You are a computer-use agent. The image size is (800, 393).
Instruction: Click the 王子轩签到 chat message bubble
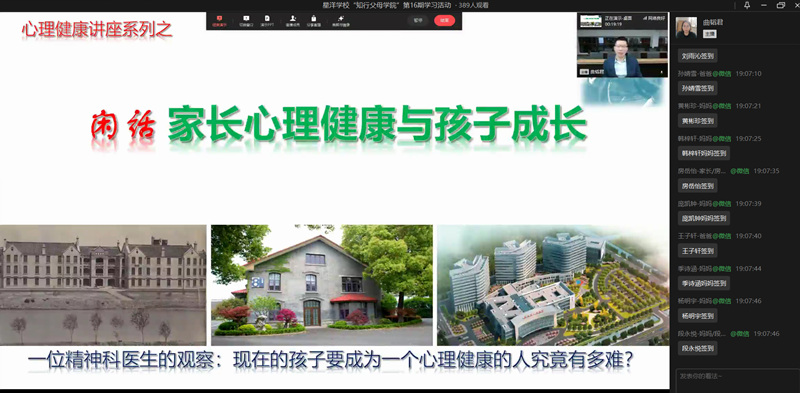pos(697,251)
